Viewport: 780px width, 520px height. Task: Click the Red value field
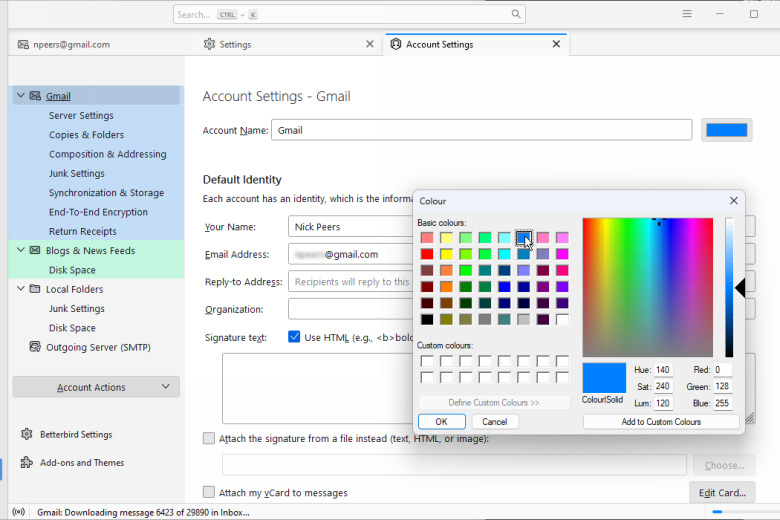(722, 370)
